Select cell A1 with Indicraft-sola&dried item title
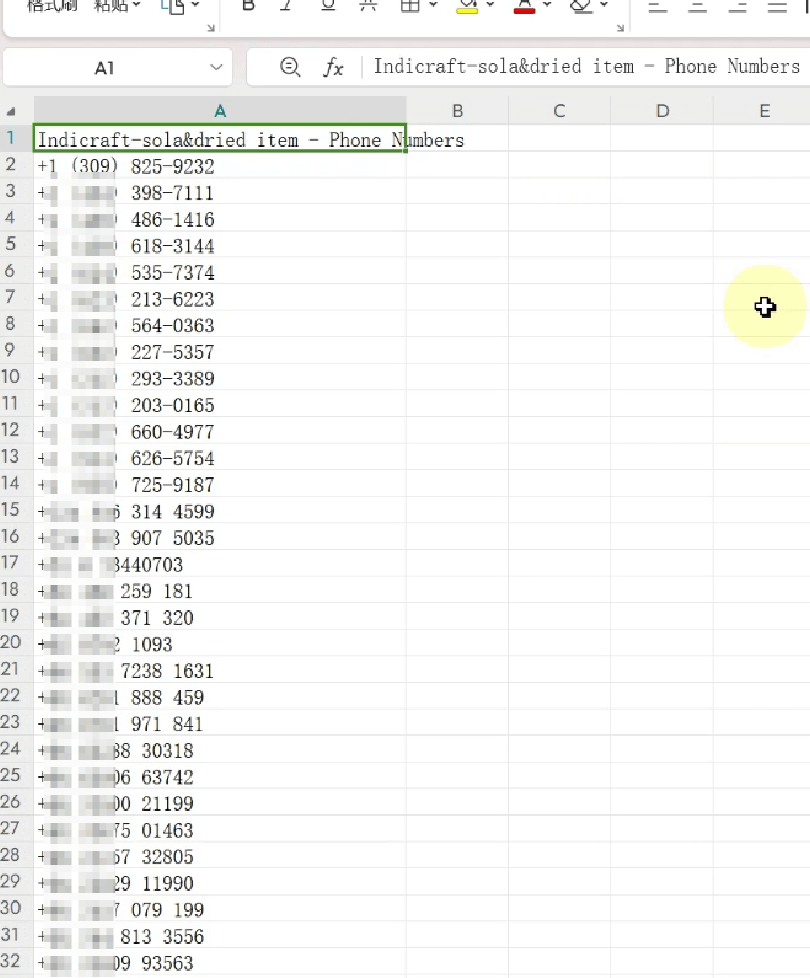810x978 pixels. click(x=219, y=138)
